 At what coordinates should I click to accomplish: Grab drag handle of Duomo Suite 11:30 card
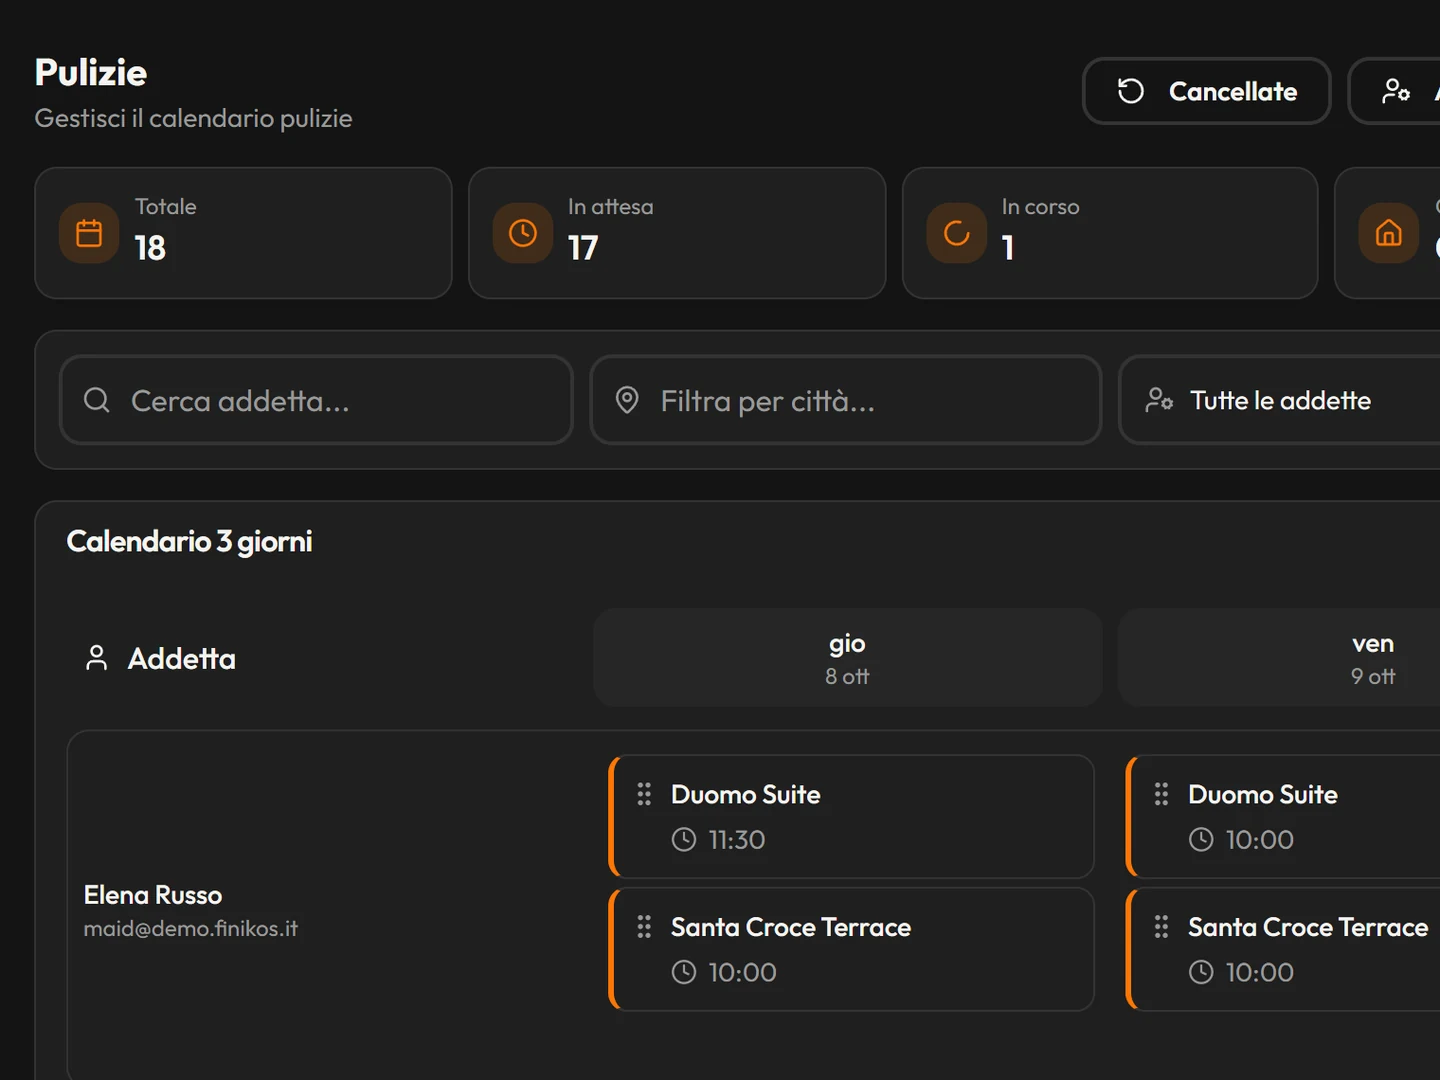click(644, 794)
